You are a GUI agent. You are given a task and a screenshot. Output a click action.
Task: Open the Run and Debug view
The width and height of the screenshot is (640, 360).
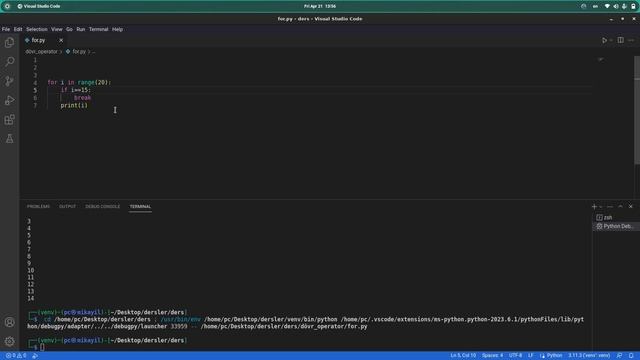tap(9, 100)
